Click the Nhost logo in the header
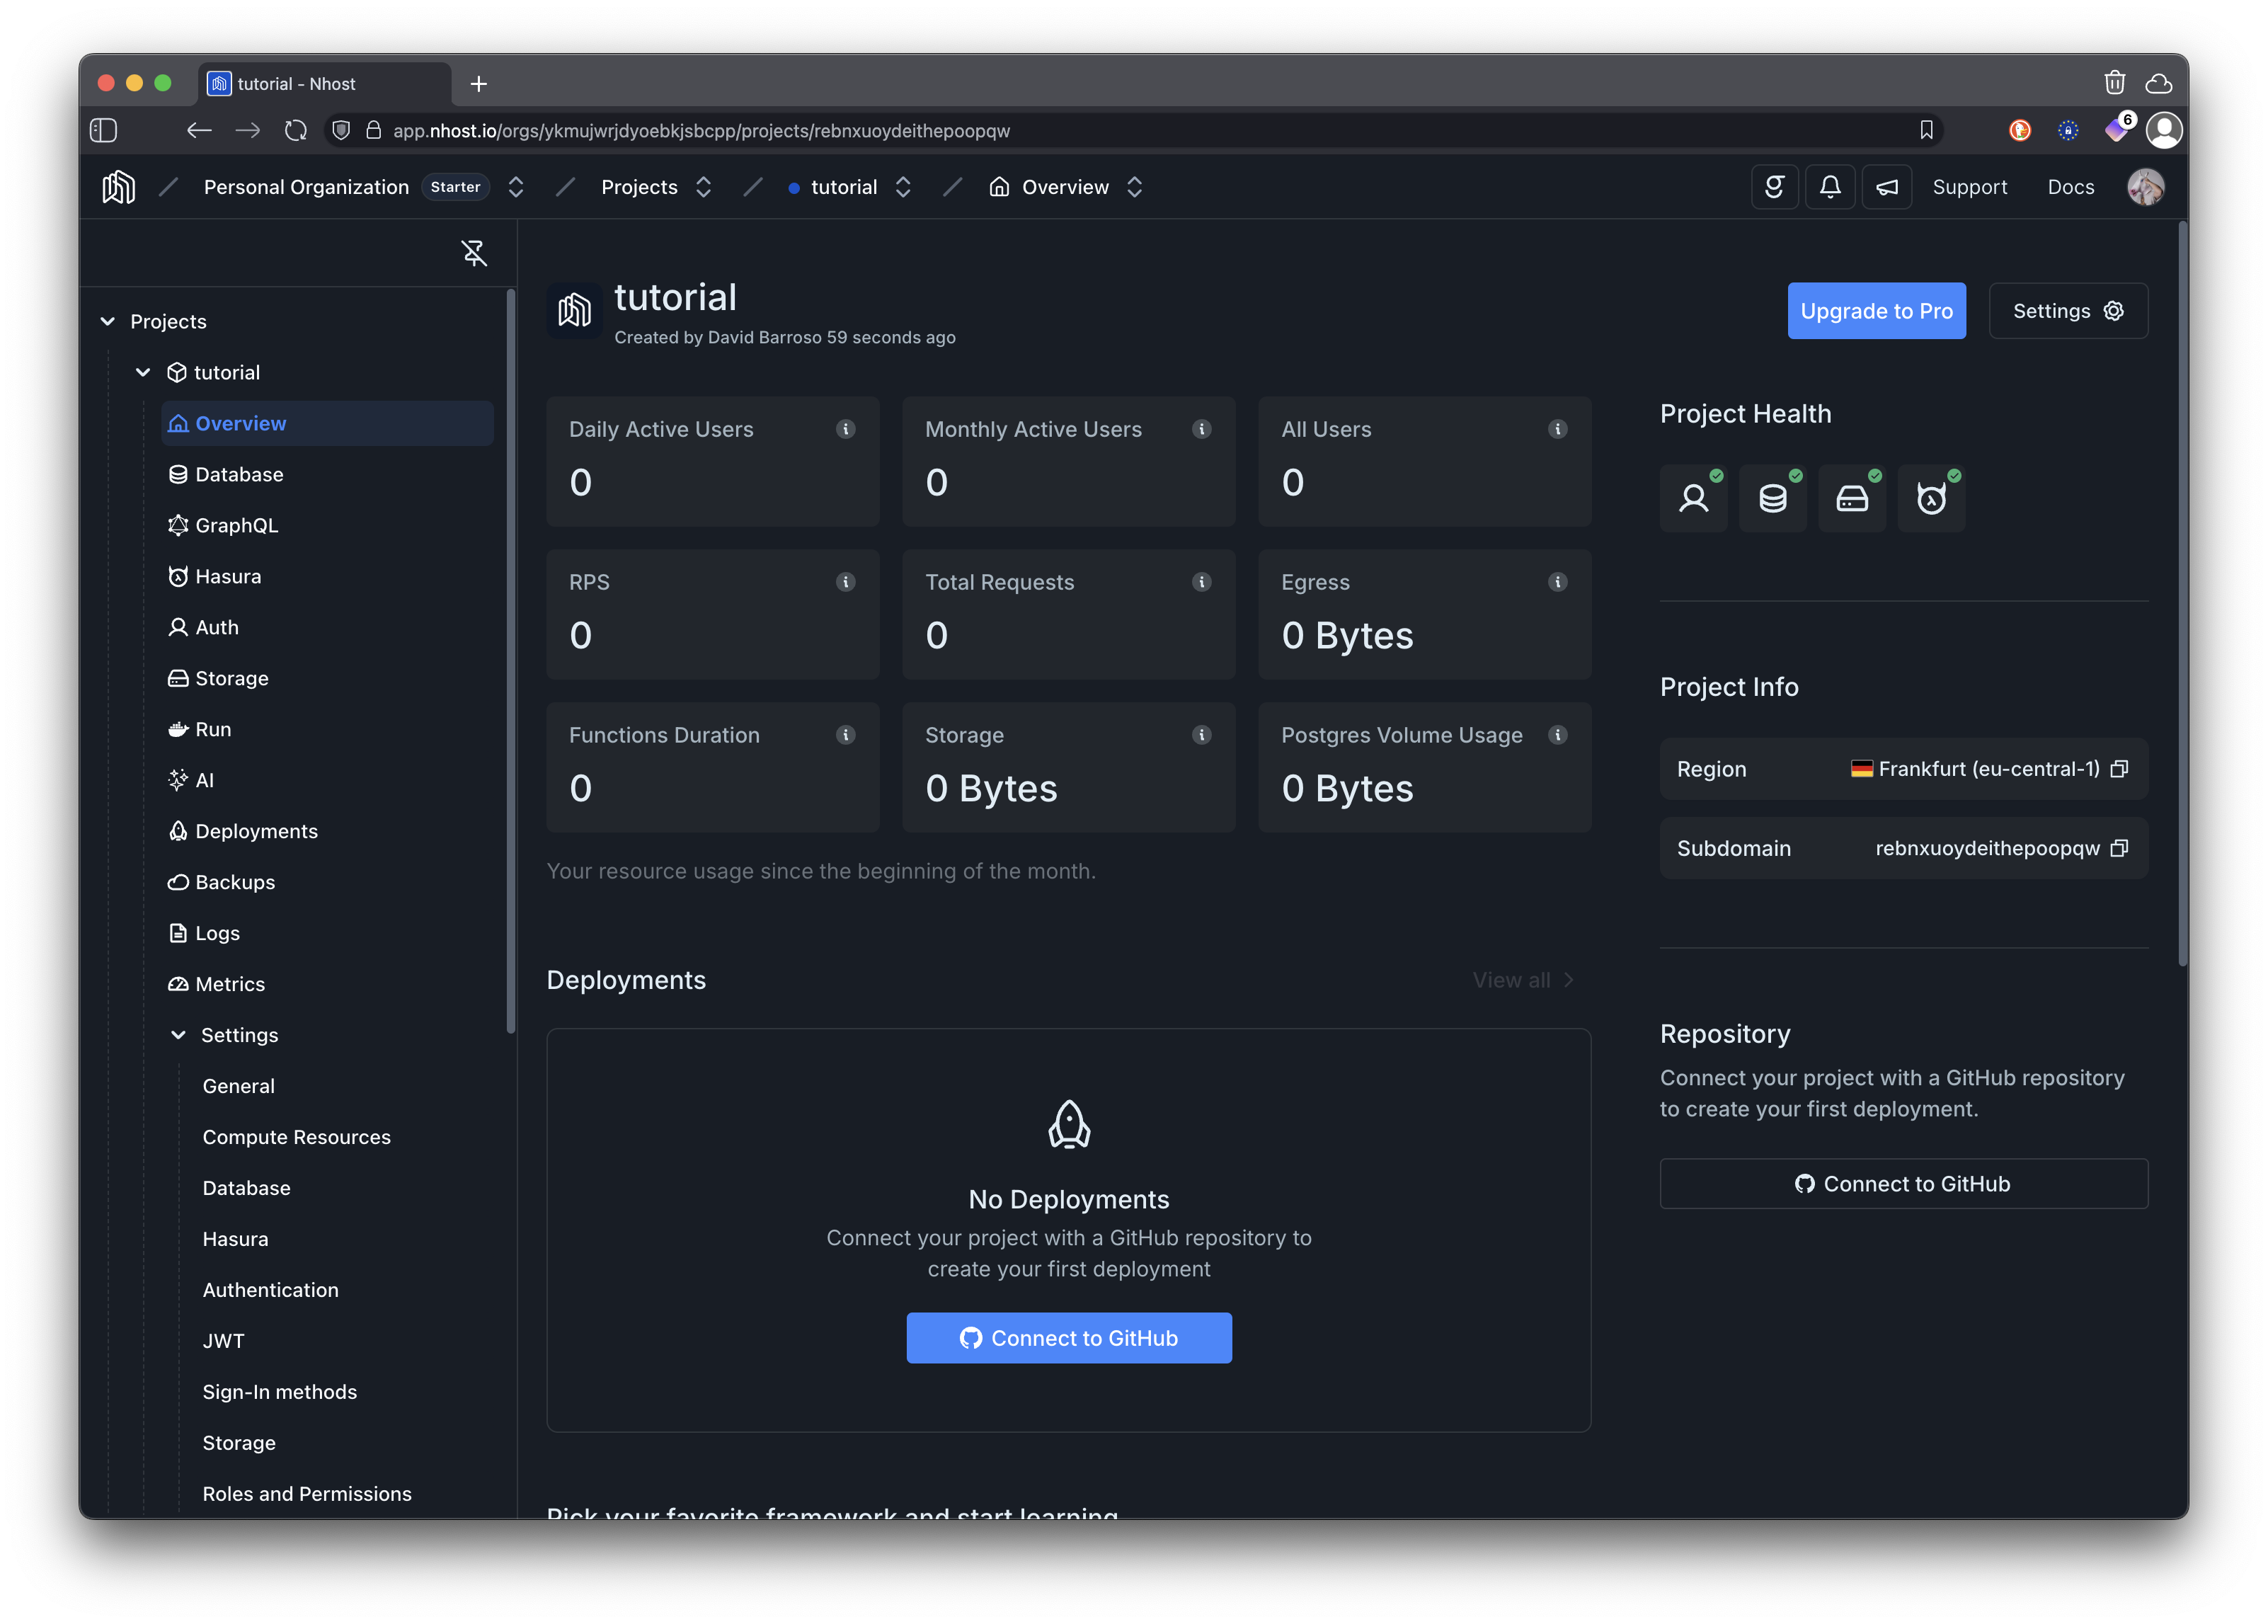This screenshot has width=2268, height=1624. [x=118, y=187]
